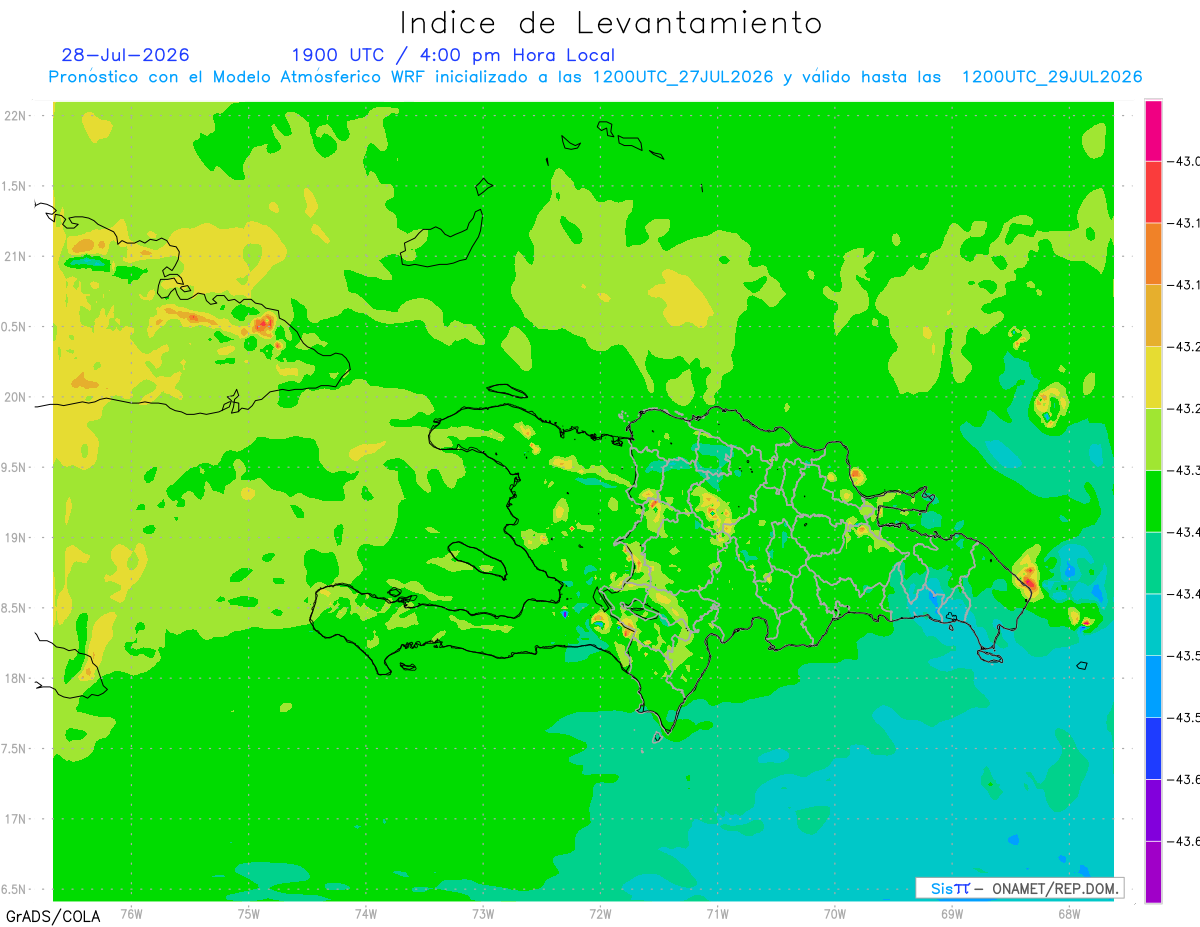Click the '22N' latitude label
Screen dimensions: 1200x927
pyautogui.click(x=16, y=116)
